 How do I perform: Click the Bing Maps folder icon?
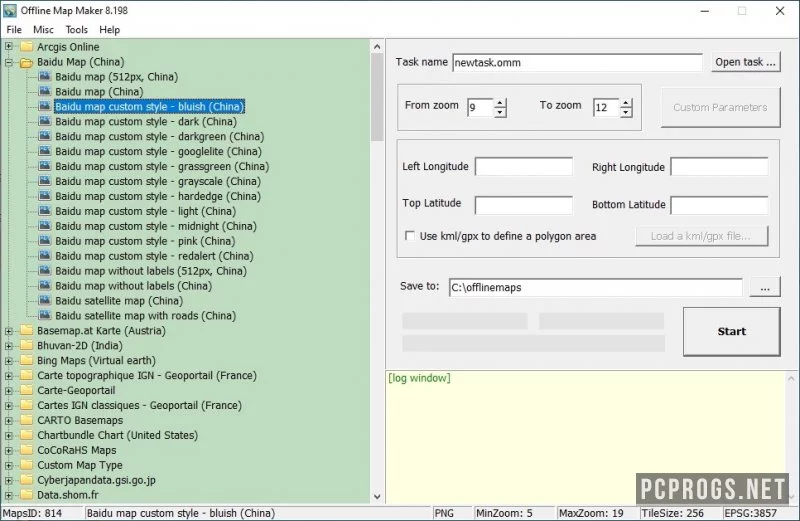tap(27, 360)
